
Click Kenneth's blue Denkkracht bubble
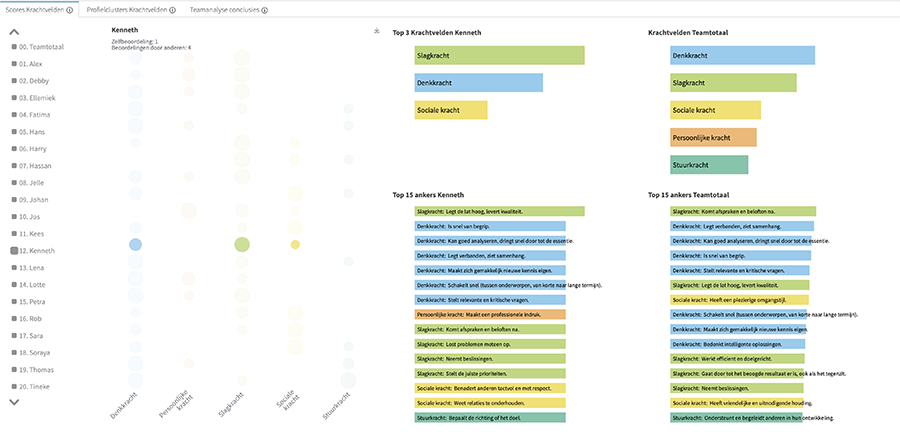(x=135, y=244)
